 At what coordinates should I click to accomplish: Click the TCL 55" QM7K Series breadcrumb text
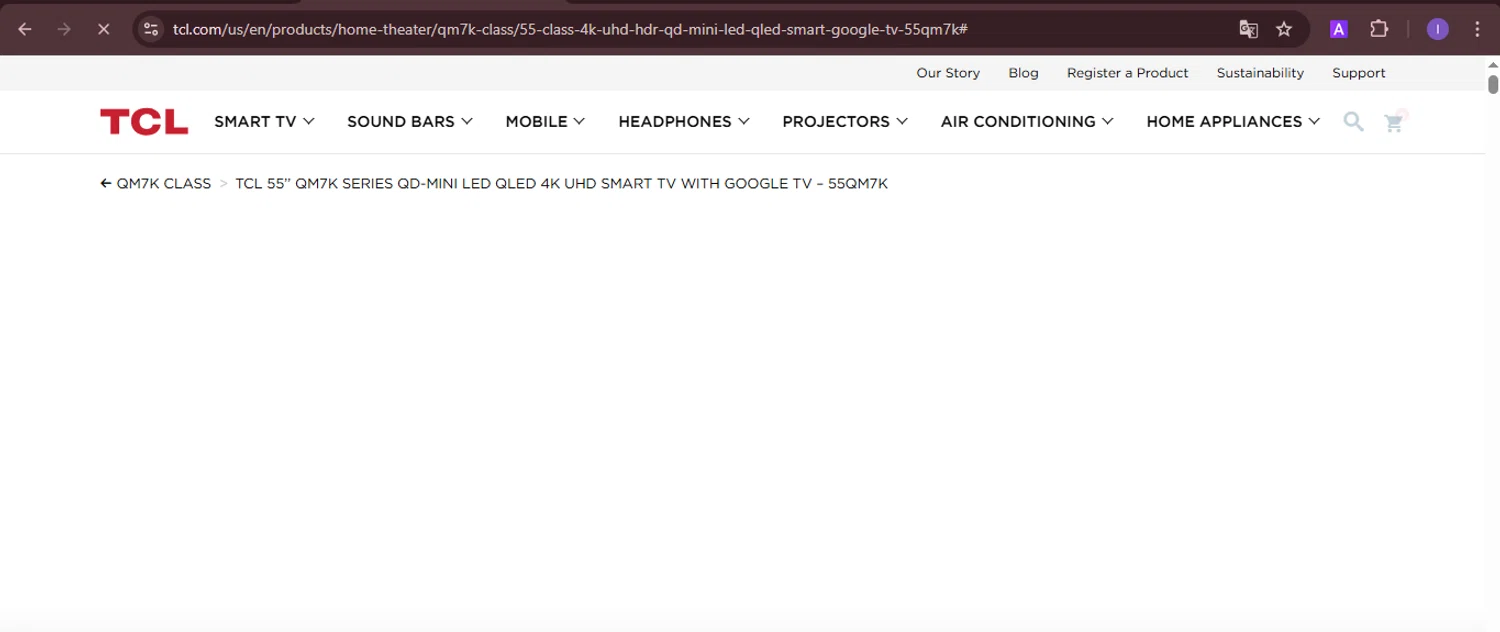point(561,184)
